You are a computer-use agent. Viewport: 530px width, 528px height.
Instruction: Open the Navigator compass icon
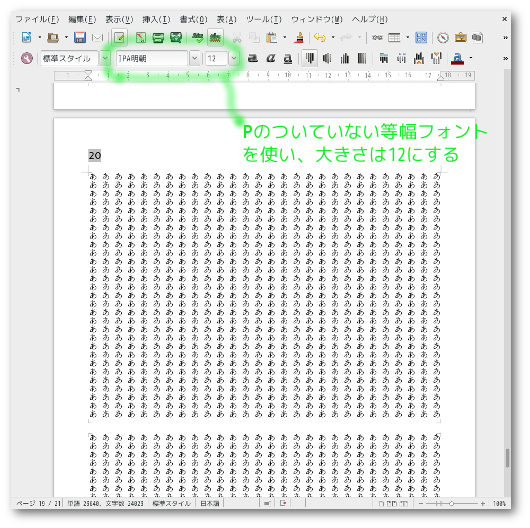[x=443, y=38]
